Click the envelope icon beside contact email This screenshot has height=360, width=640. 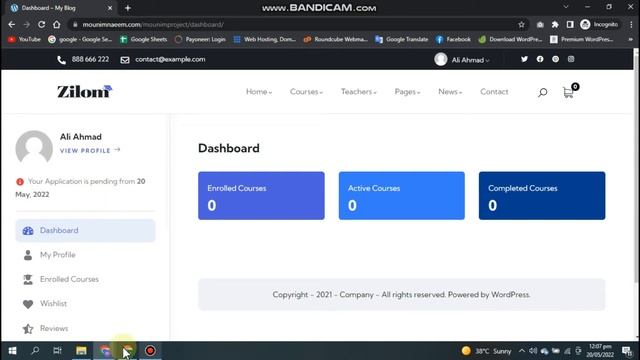[125, 60]
